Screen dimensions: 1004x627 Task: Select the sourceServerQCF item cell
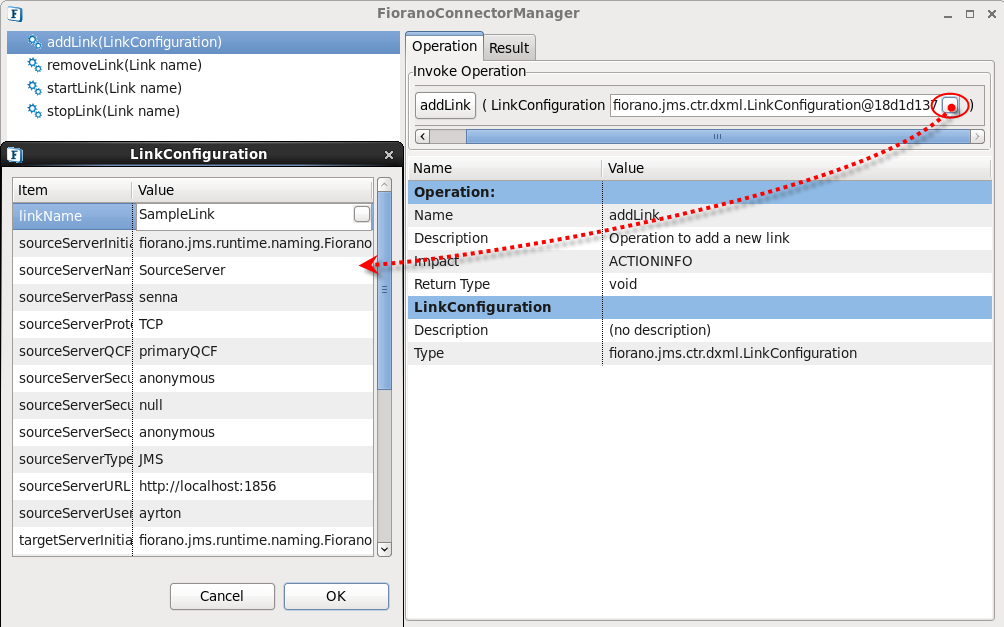[x=72, y=351]
